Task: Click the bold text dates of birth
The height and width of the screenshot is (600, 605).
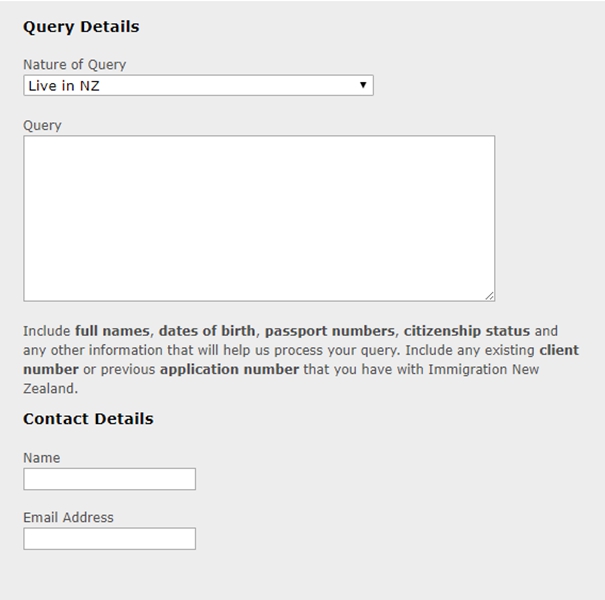Action: [x=207, y=331]
